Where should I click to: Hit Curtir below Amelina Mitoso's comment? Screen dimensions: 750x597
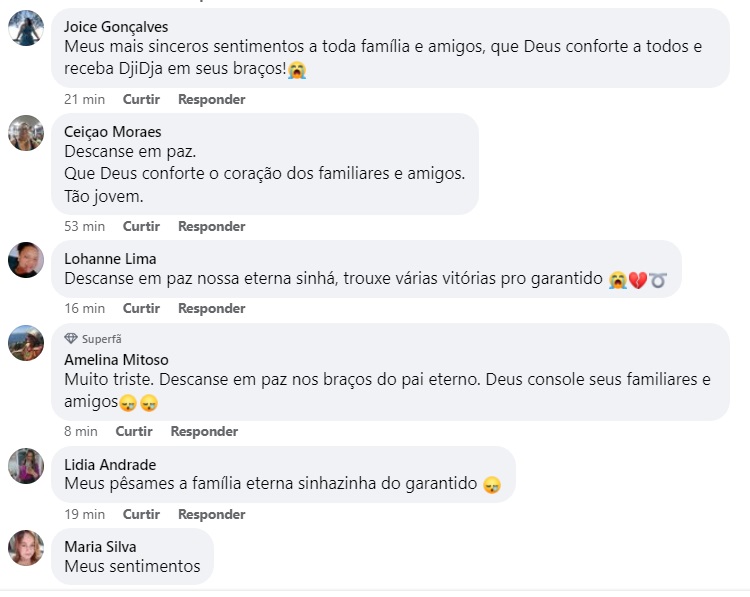(134, 431)
